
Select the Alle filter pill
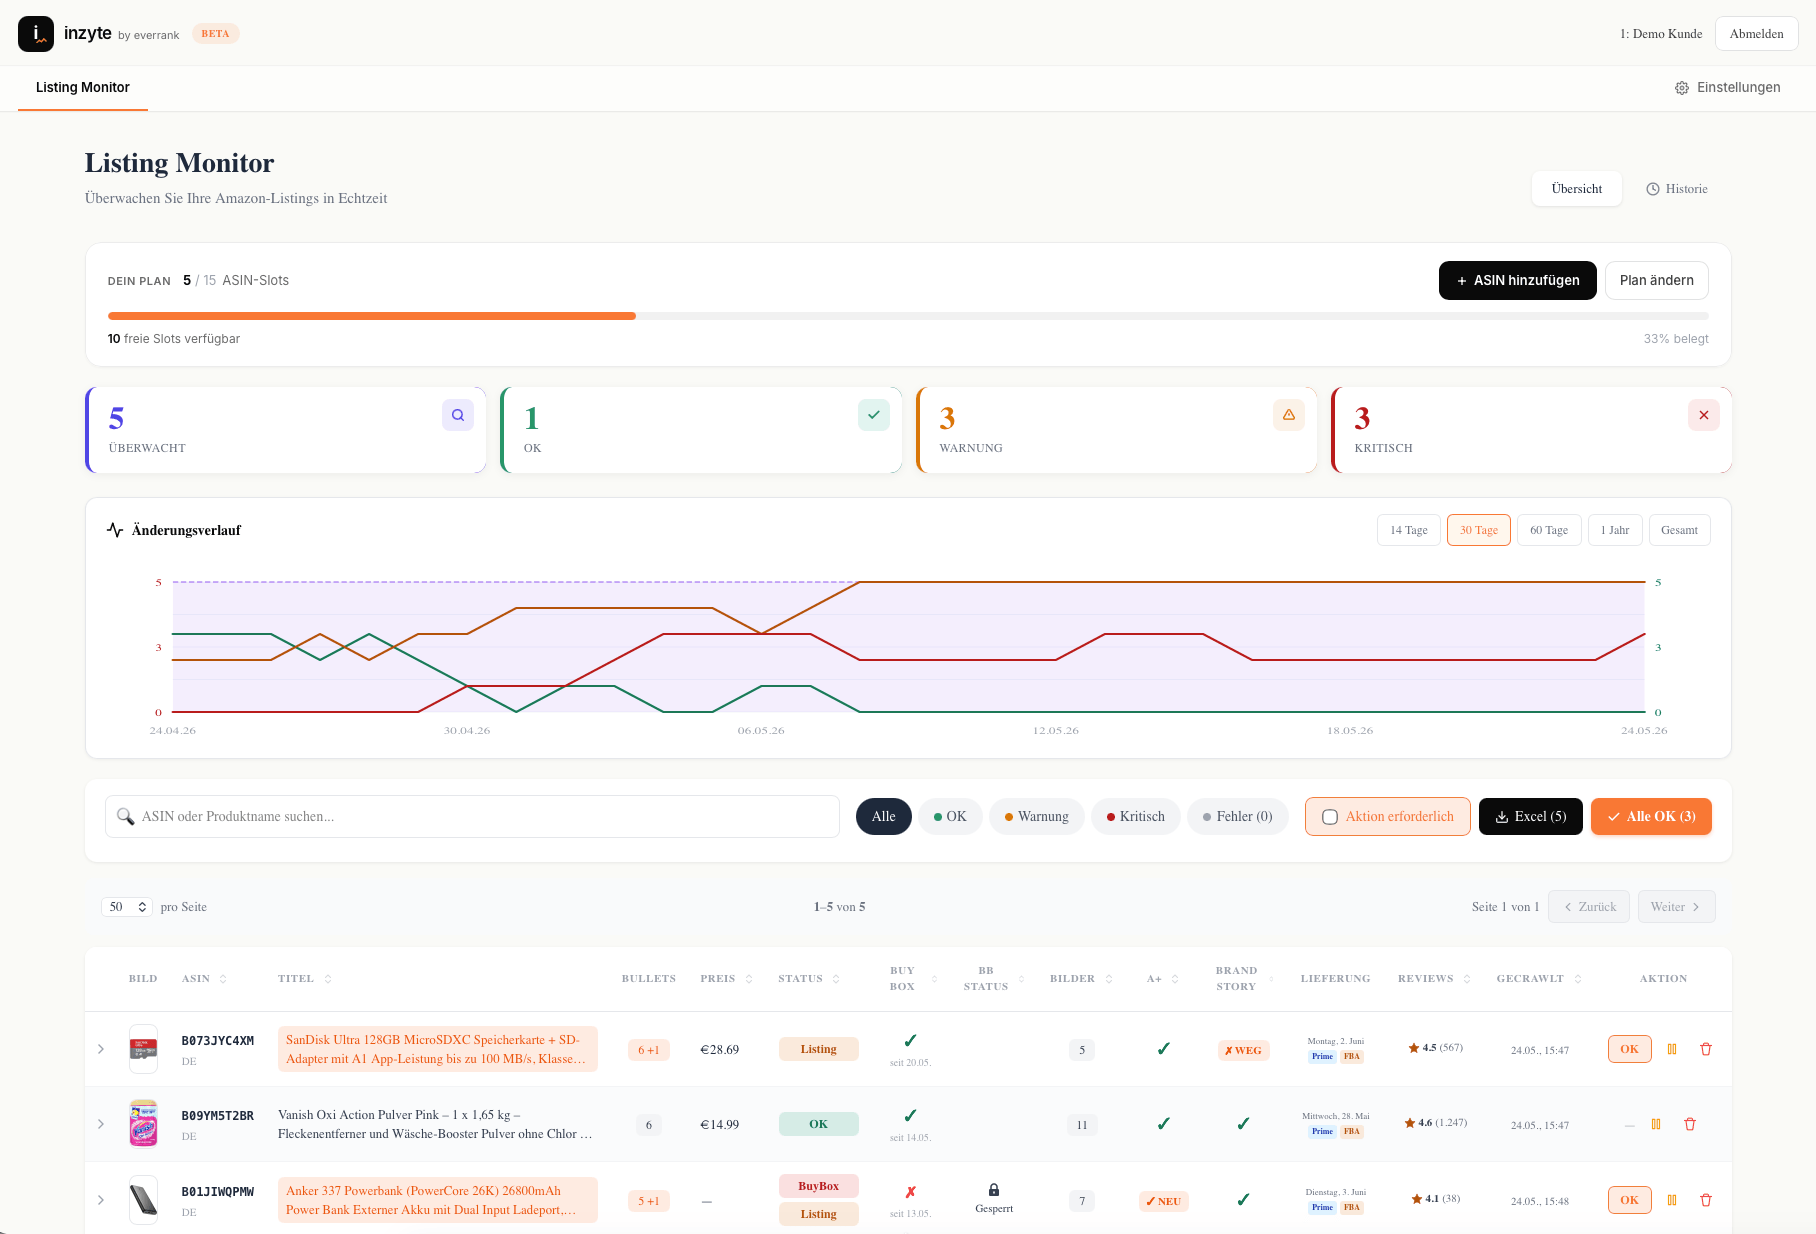883,816
